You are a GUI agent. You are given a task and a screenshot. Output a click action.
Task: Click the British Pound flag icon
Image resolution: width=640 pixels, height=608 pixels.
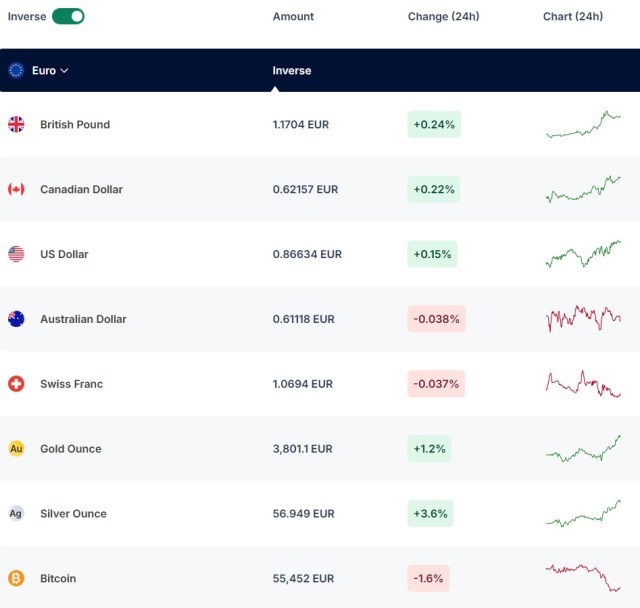(16, 124)
